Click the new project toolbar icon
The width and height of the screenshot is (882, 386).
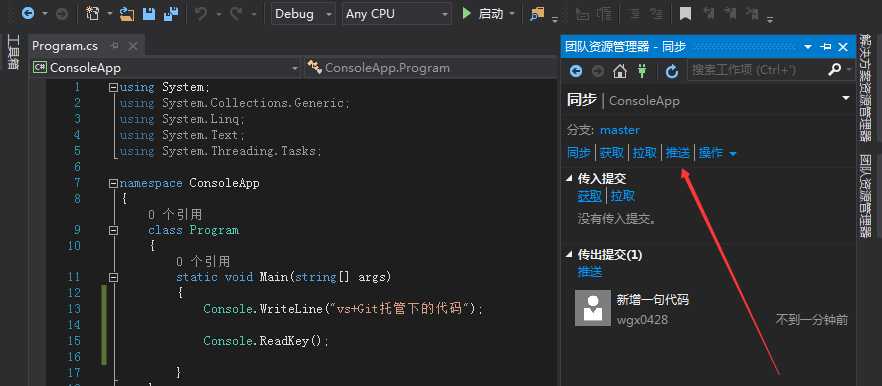(92, 14)
